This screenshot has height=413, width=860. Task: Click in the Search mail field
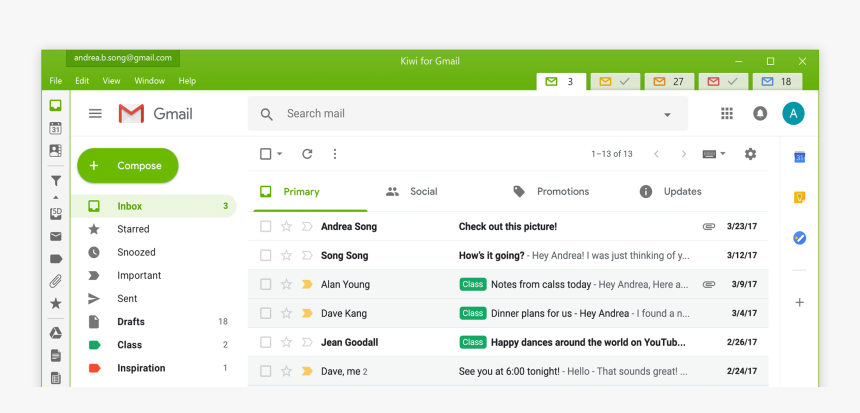[467, 114]
